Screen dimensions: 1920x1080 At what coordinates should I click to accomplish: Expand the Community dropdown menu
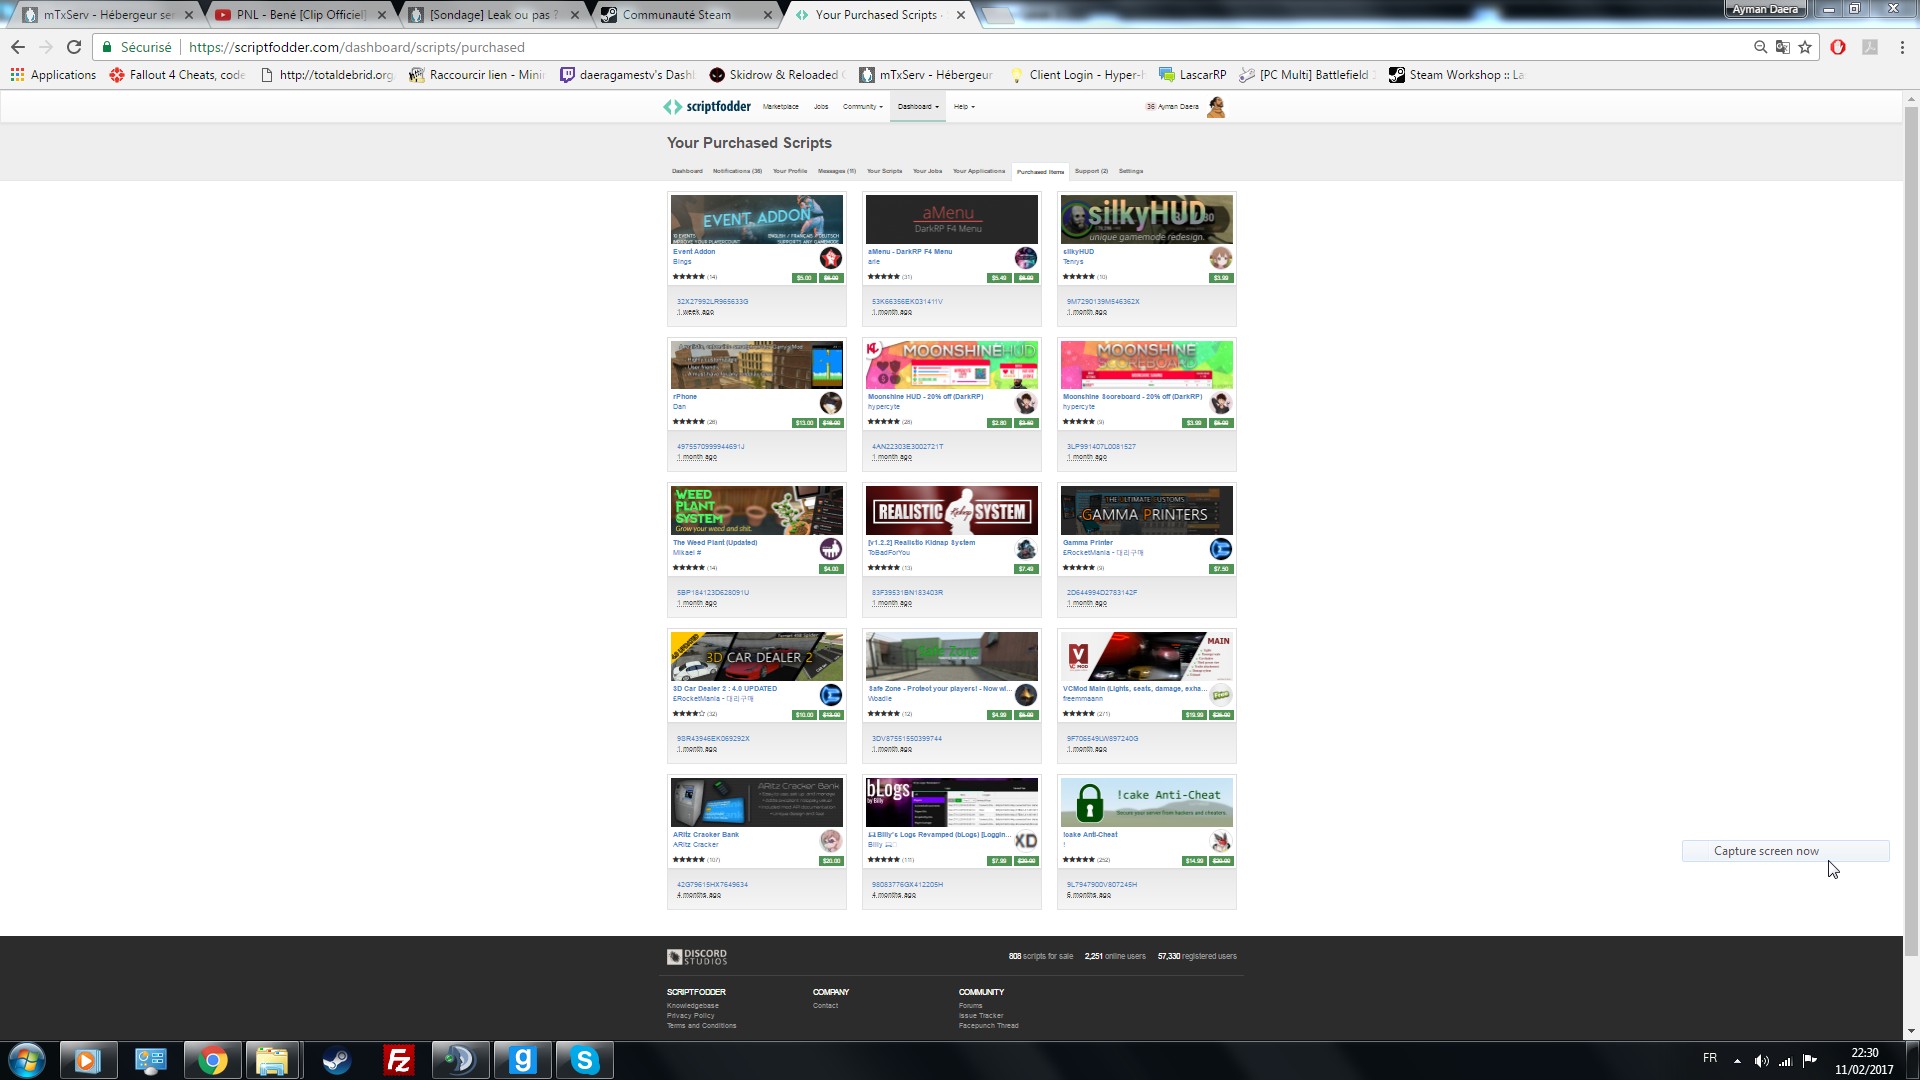click(863, 106)
